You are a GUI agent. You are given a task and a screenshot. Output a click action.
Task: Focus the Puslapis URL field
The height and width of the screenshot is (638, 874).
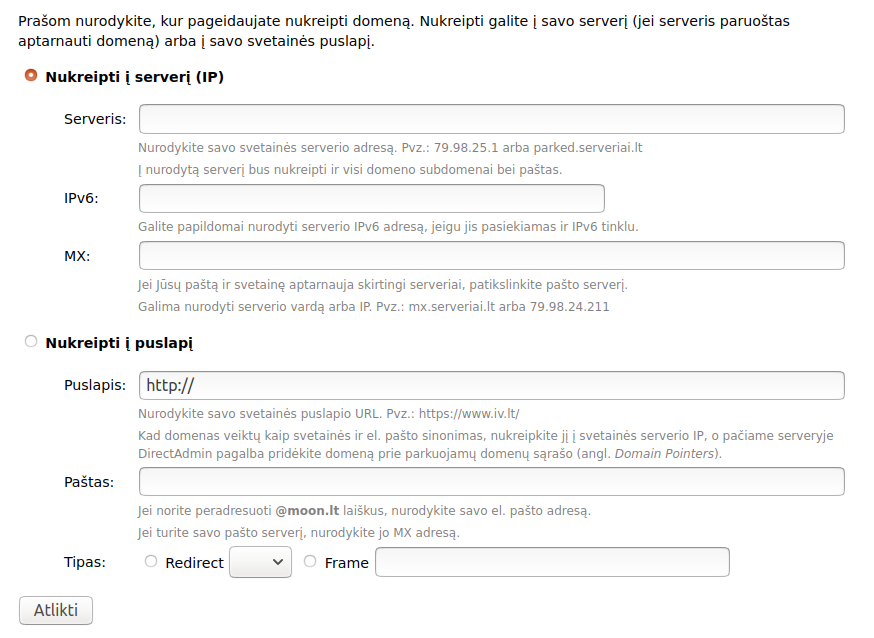(x=491, y=385)
